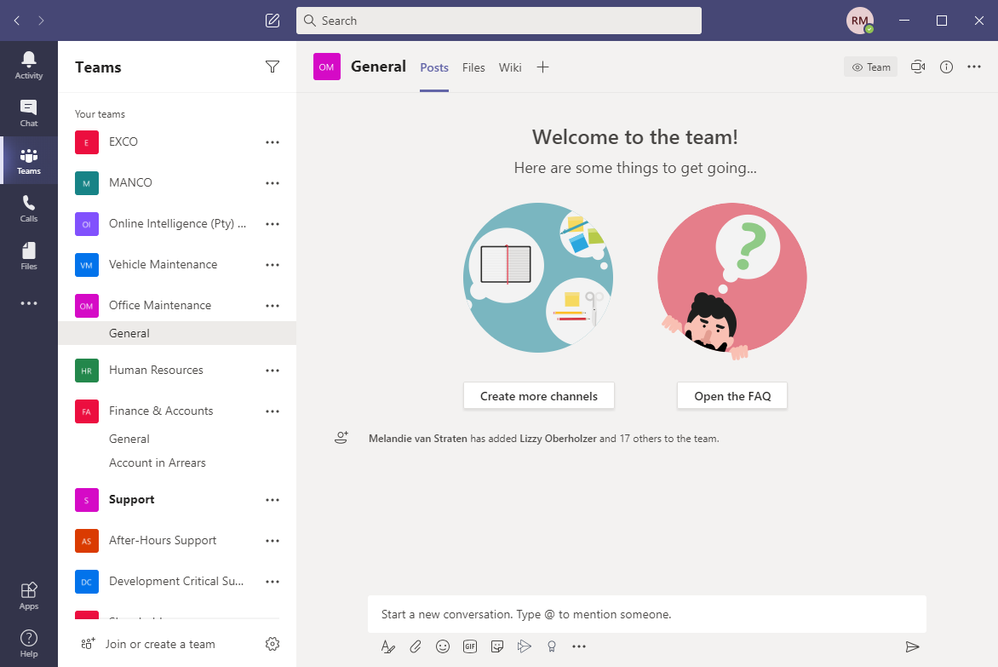Open the Apps store

tap(29, 596)
